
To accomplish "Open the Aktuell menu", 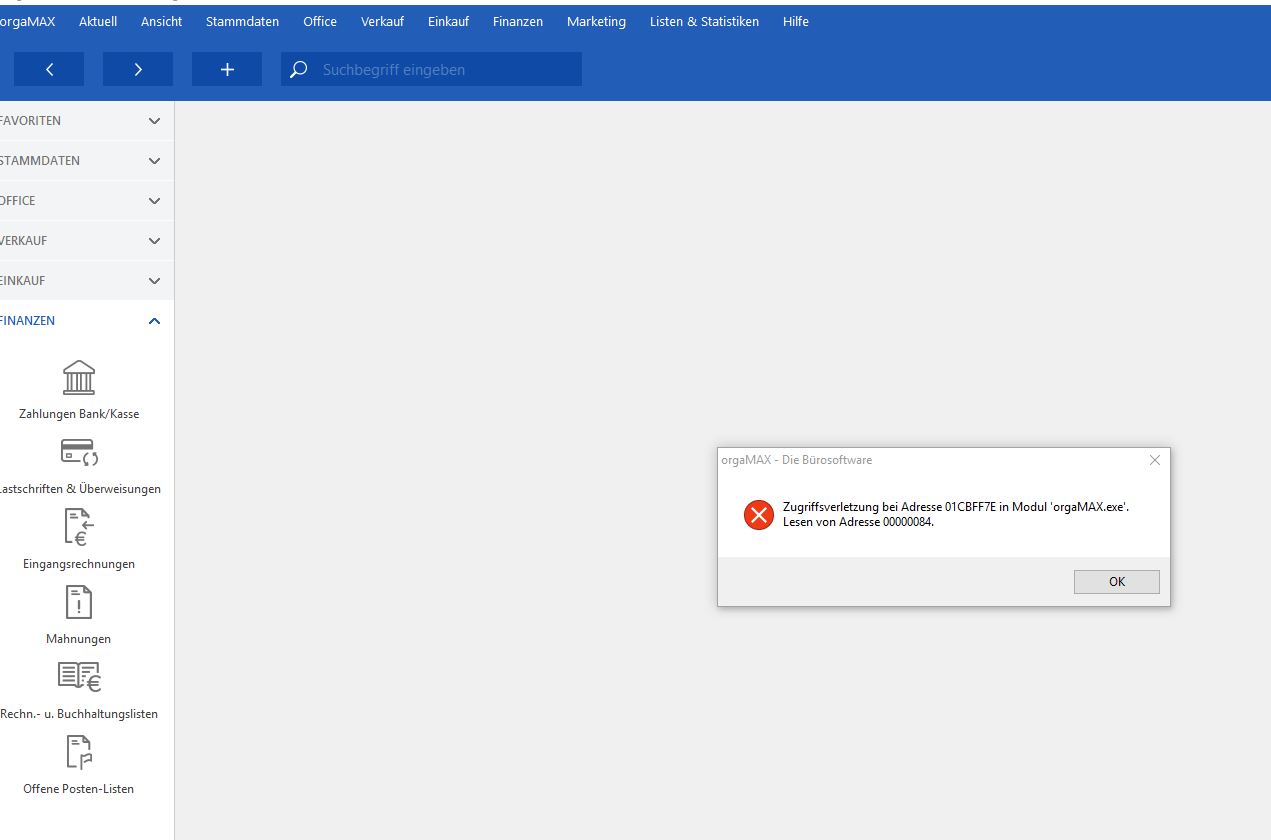I will (x=98, y=21).
